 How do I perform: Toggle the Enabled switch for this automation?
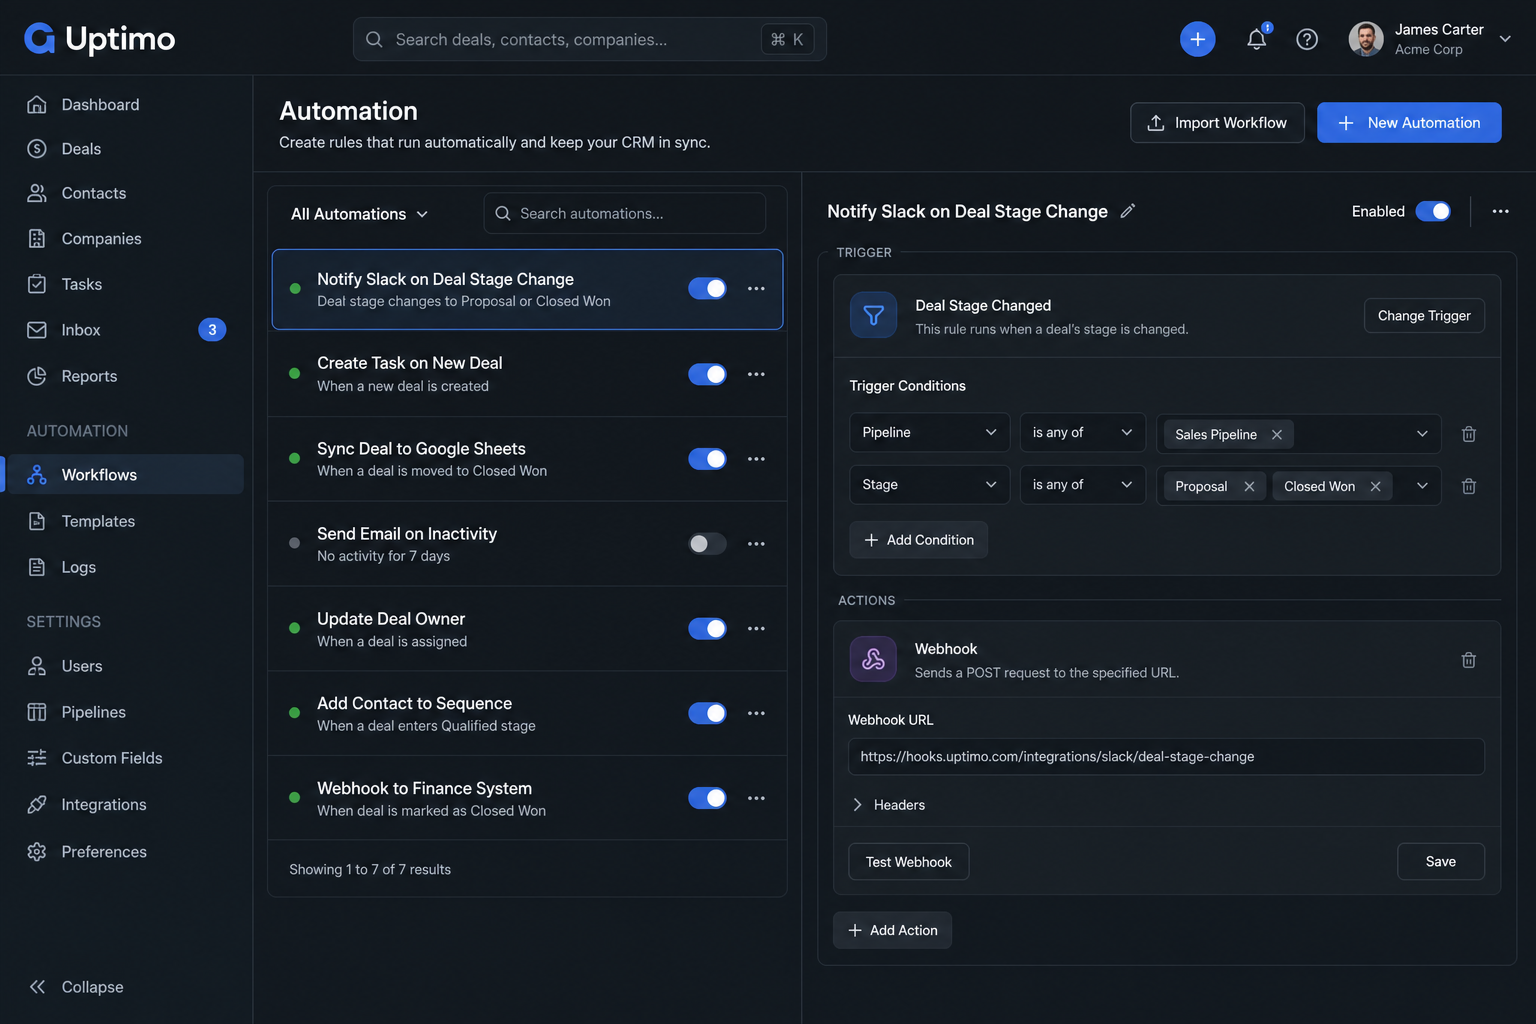[1432, 211]
